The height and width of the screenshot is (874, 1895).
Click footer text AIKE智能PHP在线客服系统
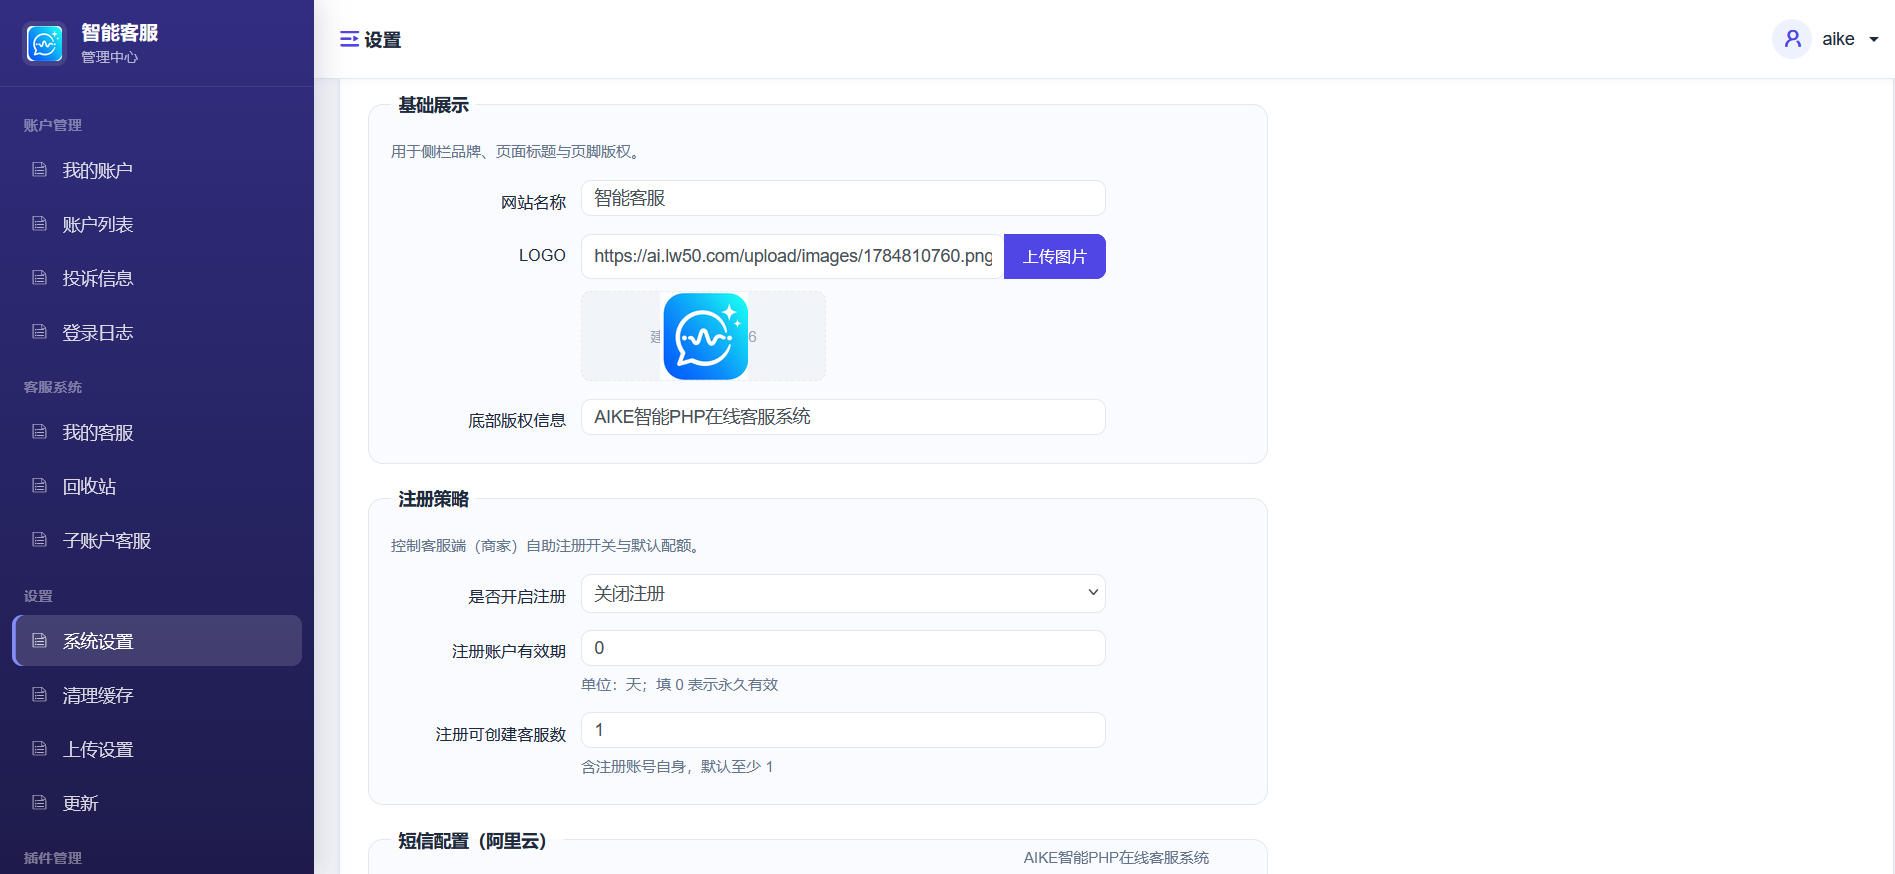[1116, 858]
